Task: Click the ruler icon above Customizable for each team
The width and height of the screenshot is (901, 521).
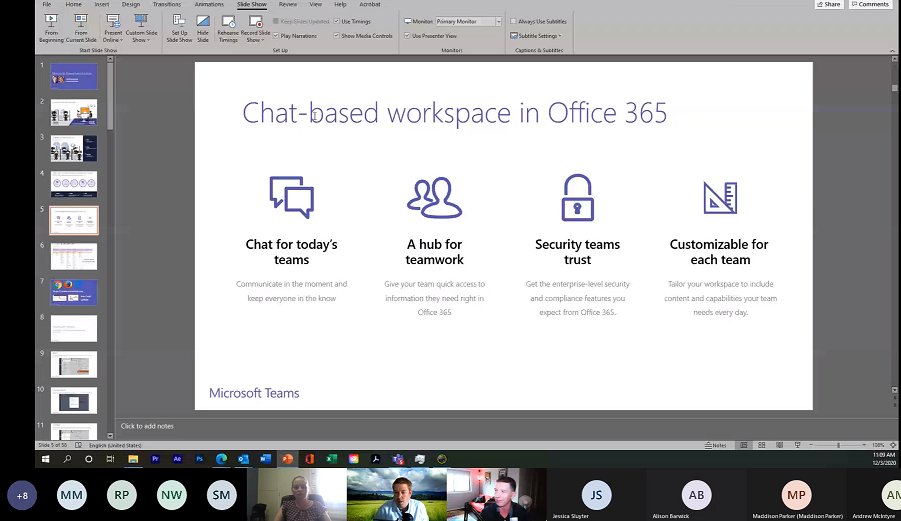Action: [x=720, y=198]
